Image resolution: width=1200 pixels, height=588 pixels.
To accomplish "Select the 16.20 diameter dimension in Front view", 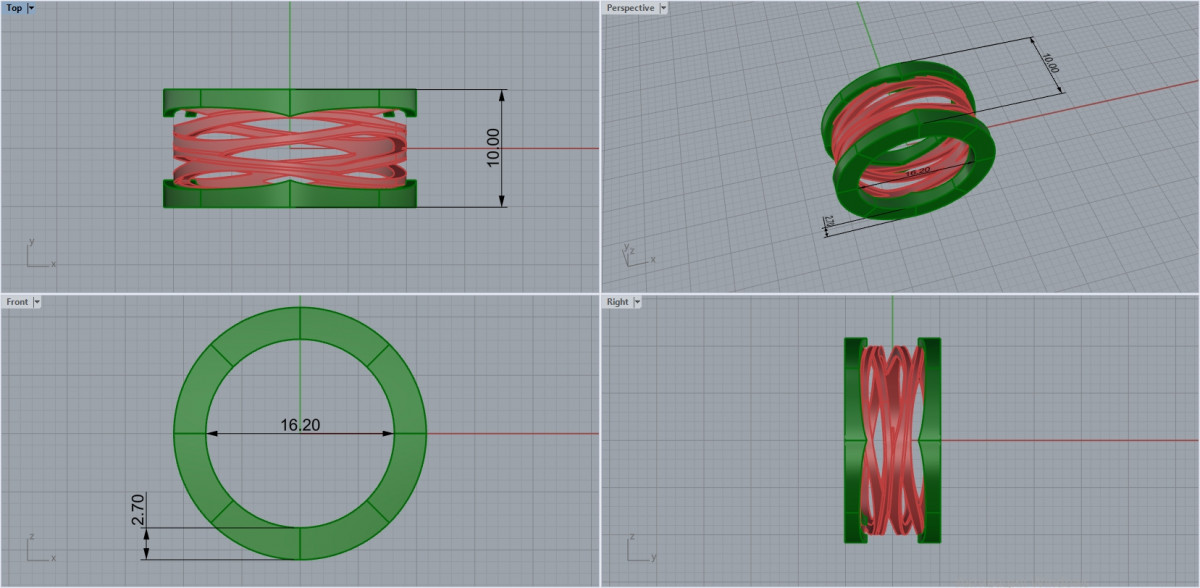I will pyautogui.click(x=300, y=425).
